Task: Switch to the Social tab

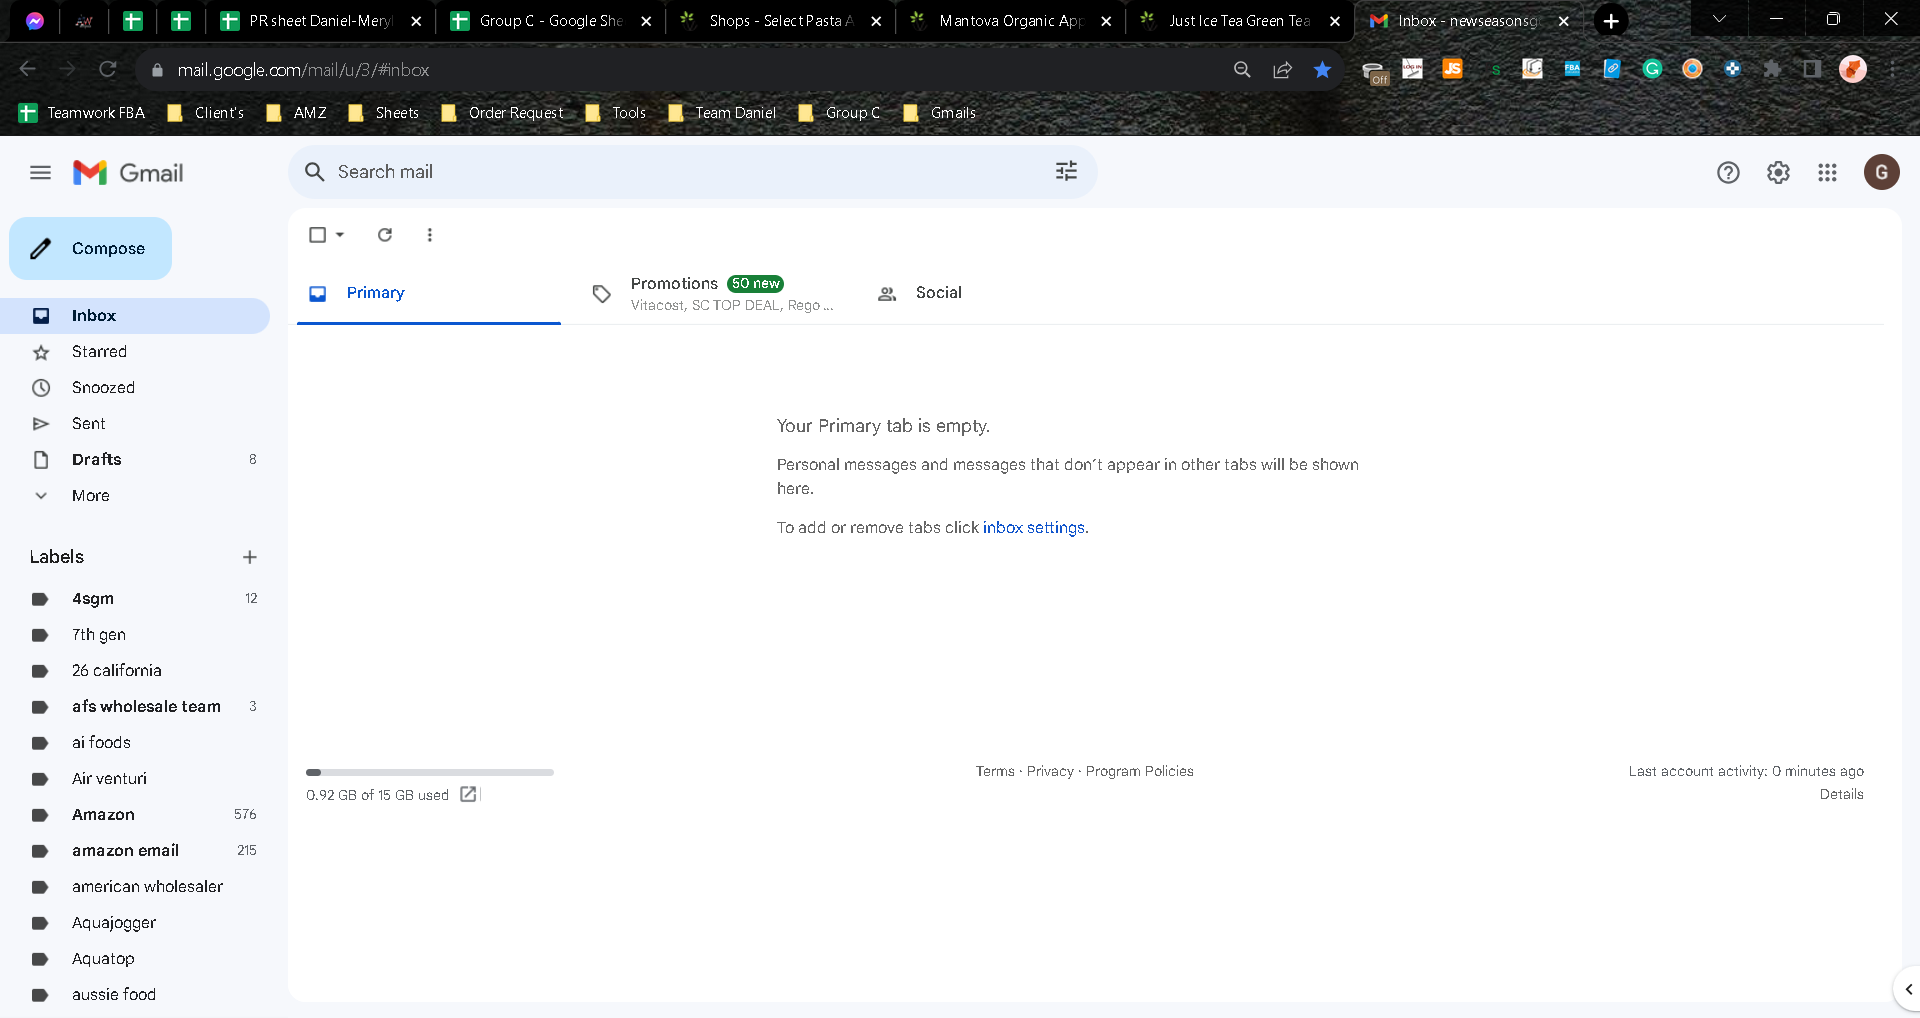Action: 997,293
